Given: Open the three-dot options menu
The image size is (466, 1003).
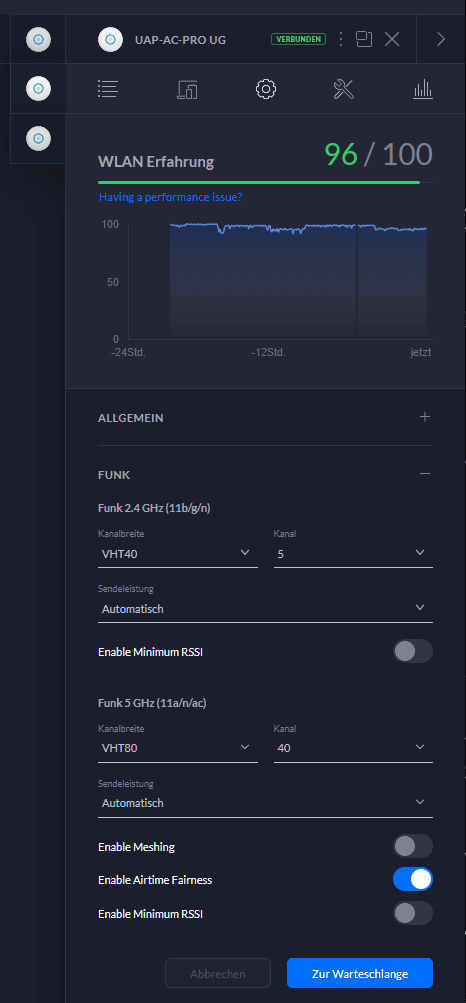Looking at the screenshot, I should click(x=341, y=39).
